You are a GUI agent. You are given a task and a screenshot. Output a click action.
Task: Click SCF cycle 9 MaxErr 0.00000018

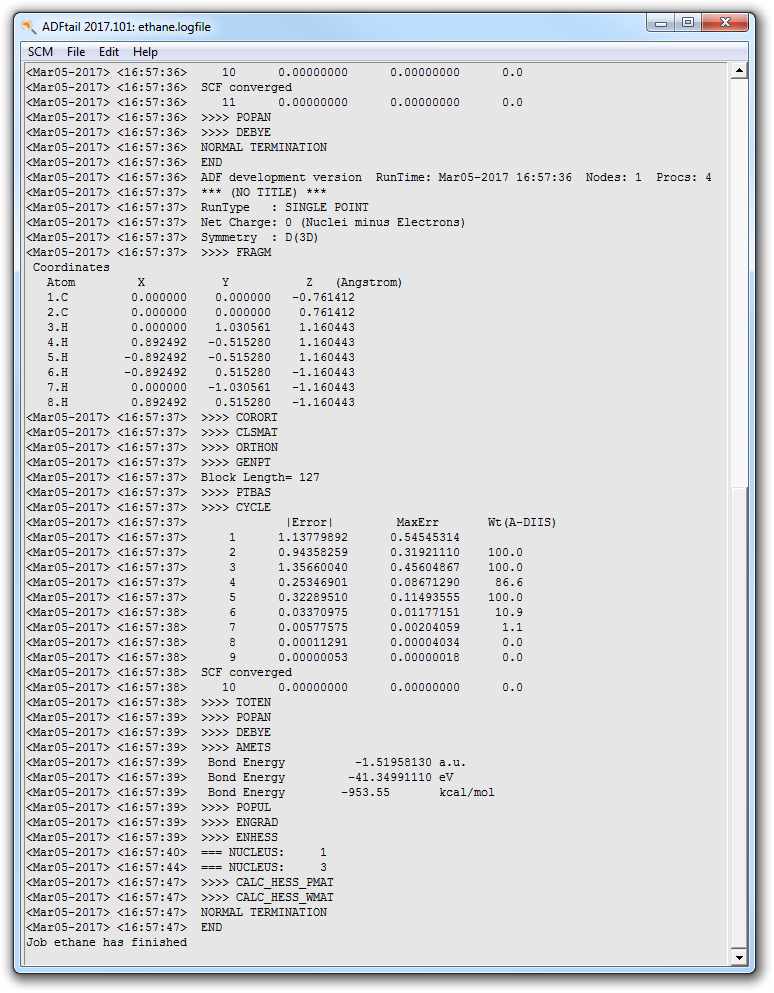click(x=425, y=657)
